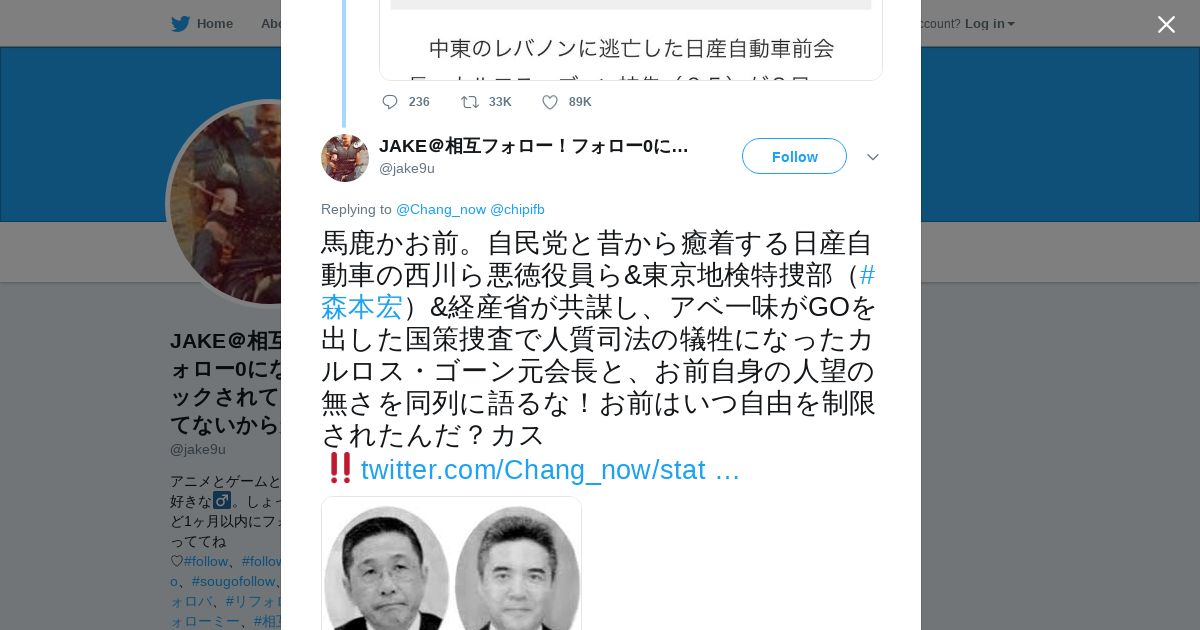Open the @Chang_now mention link
Viewport: 1200px width, 630px height.
pos(441,209)
